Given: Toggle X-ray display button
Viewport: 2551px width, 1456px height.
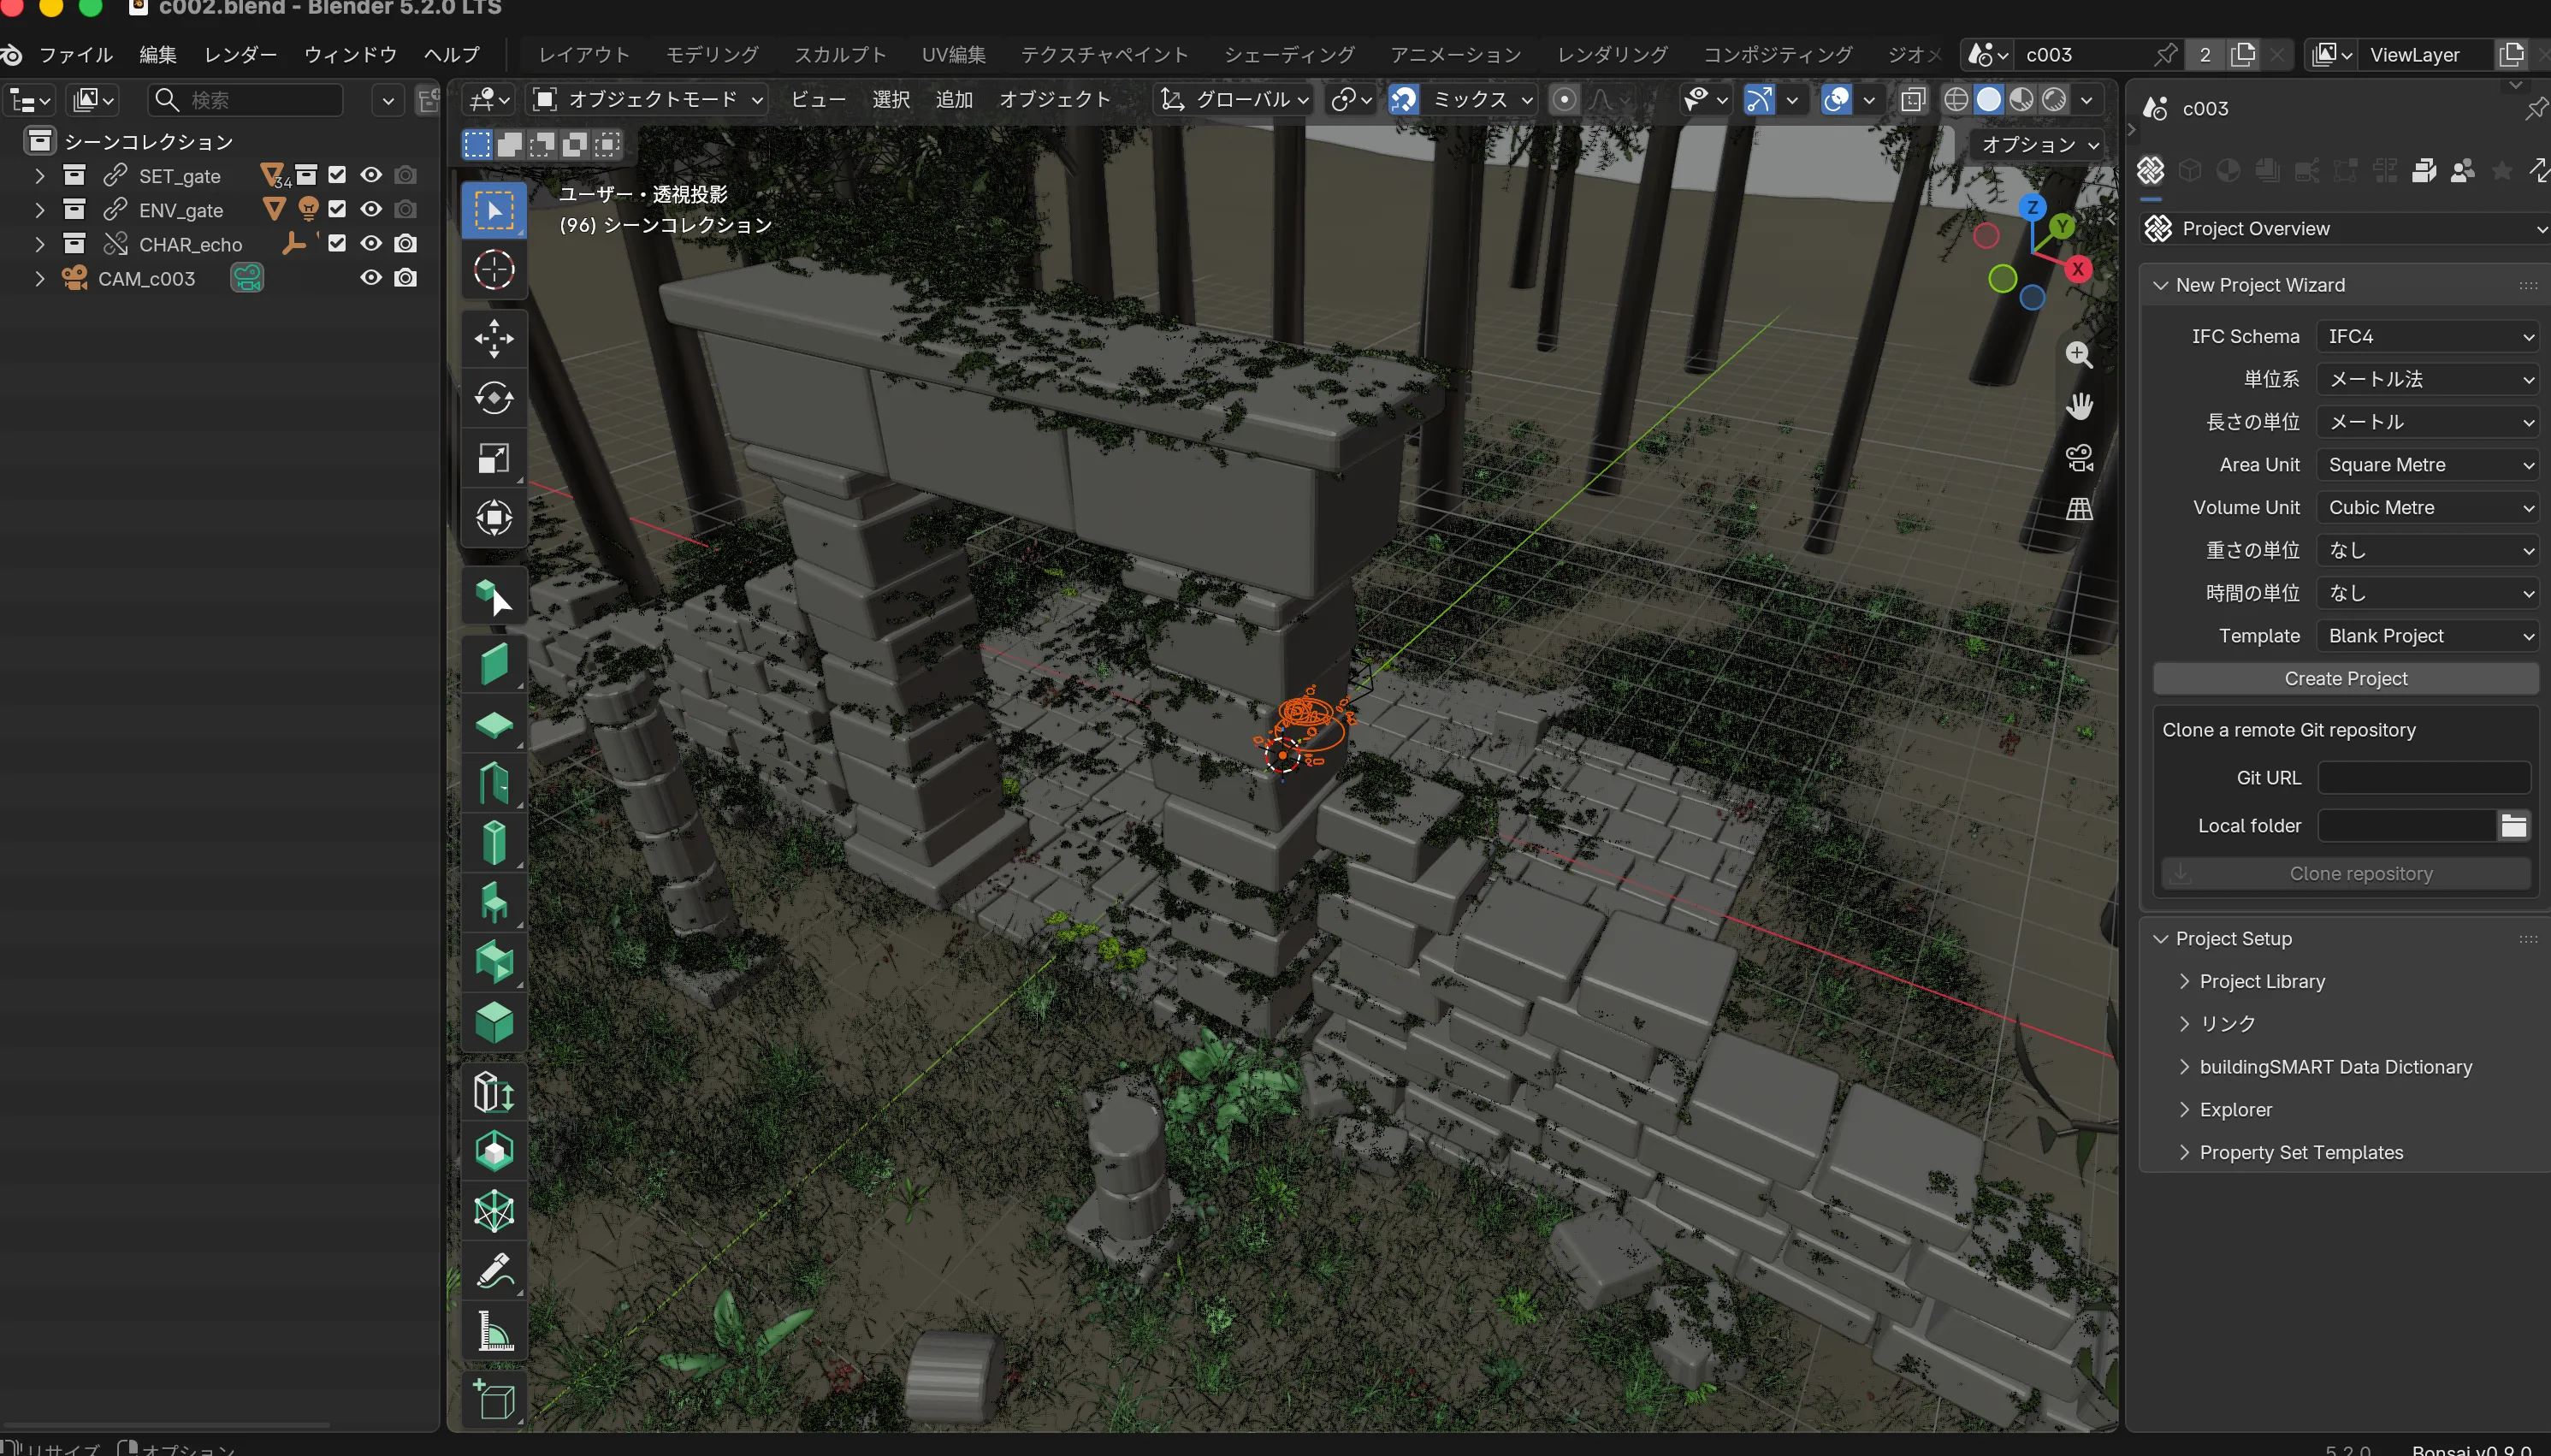Looking at the screenshot, I should click(x=1912, y=99).
